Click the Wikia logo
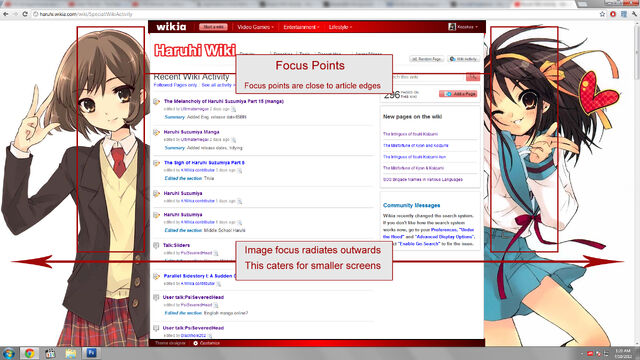 (171, 27)
